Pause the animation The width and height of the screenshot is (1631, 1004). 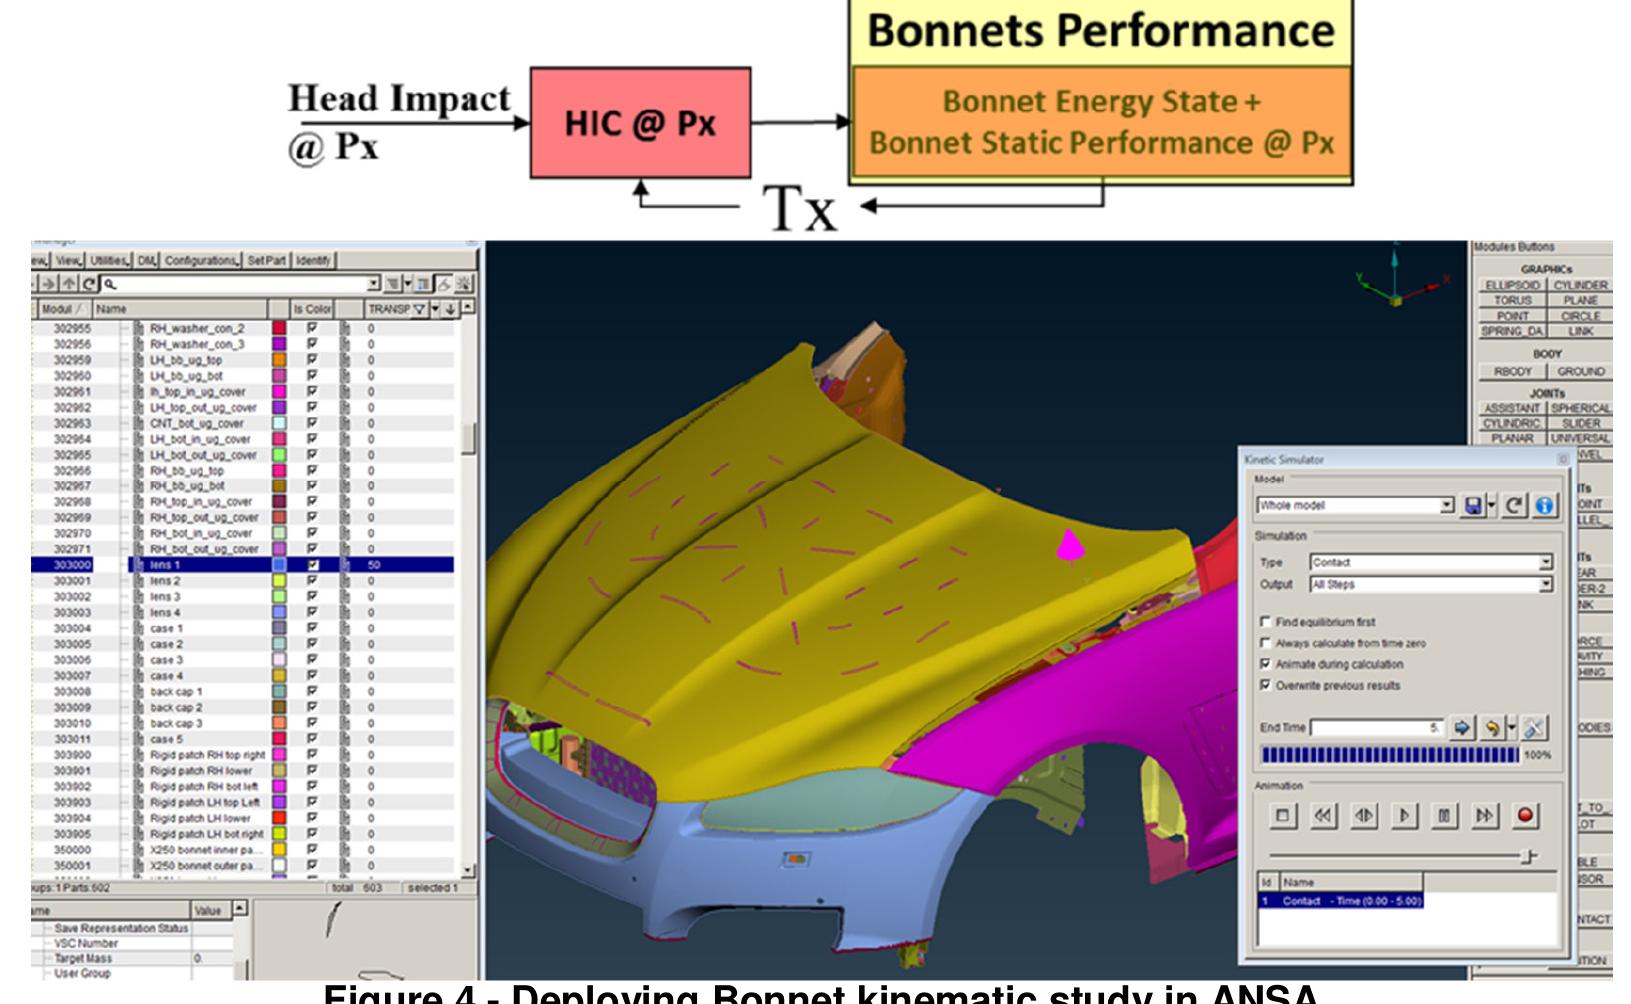(x=1444, y=816)
